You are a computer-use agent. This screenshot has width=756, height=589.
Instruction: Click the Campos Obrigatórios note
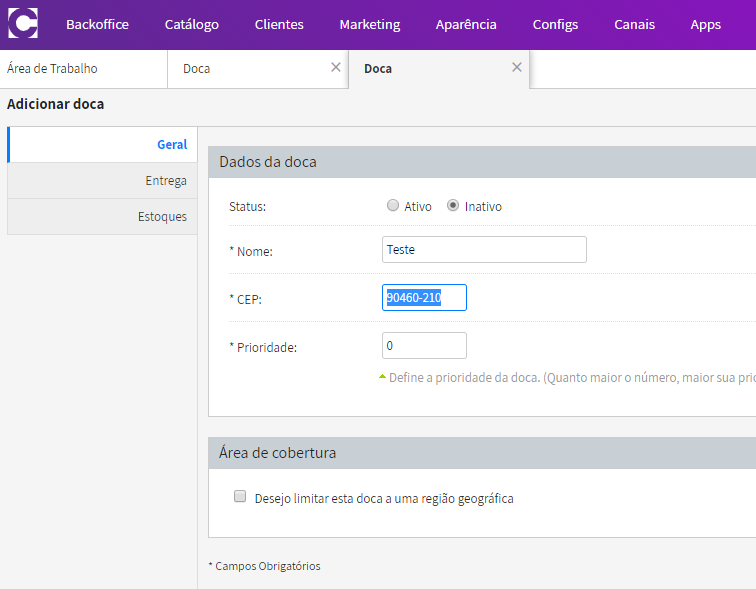(x=264, y=566)
